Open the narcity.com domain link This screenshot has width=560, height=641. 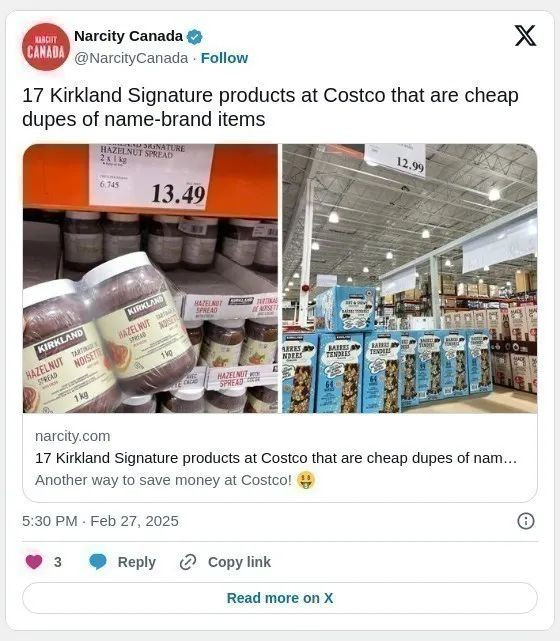click(x=73, y=436)
